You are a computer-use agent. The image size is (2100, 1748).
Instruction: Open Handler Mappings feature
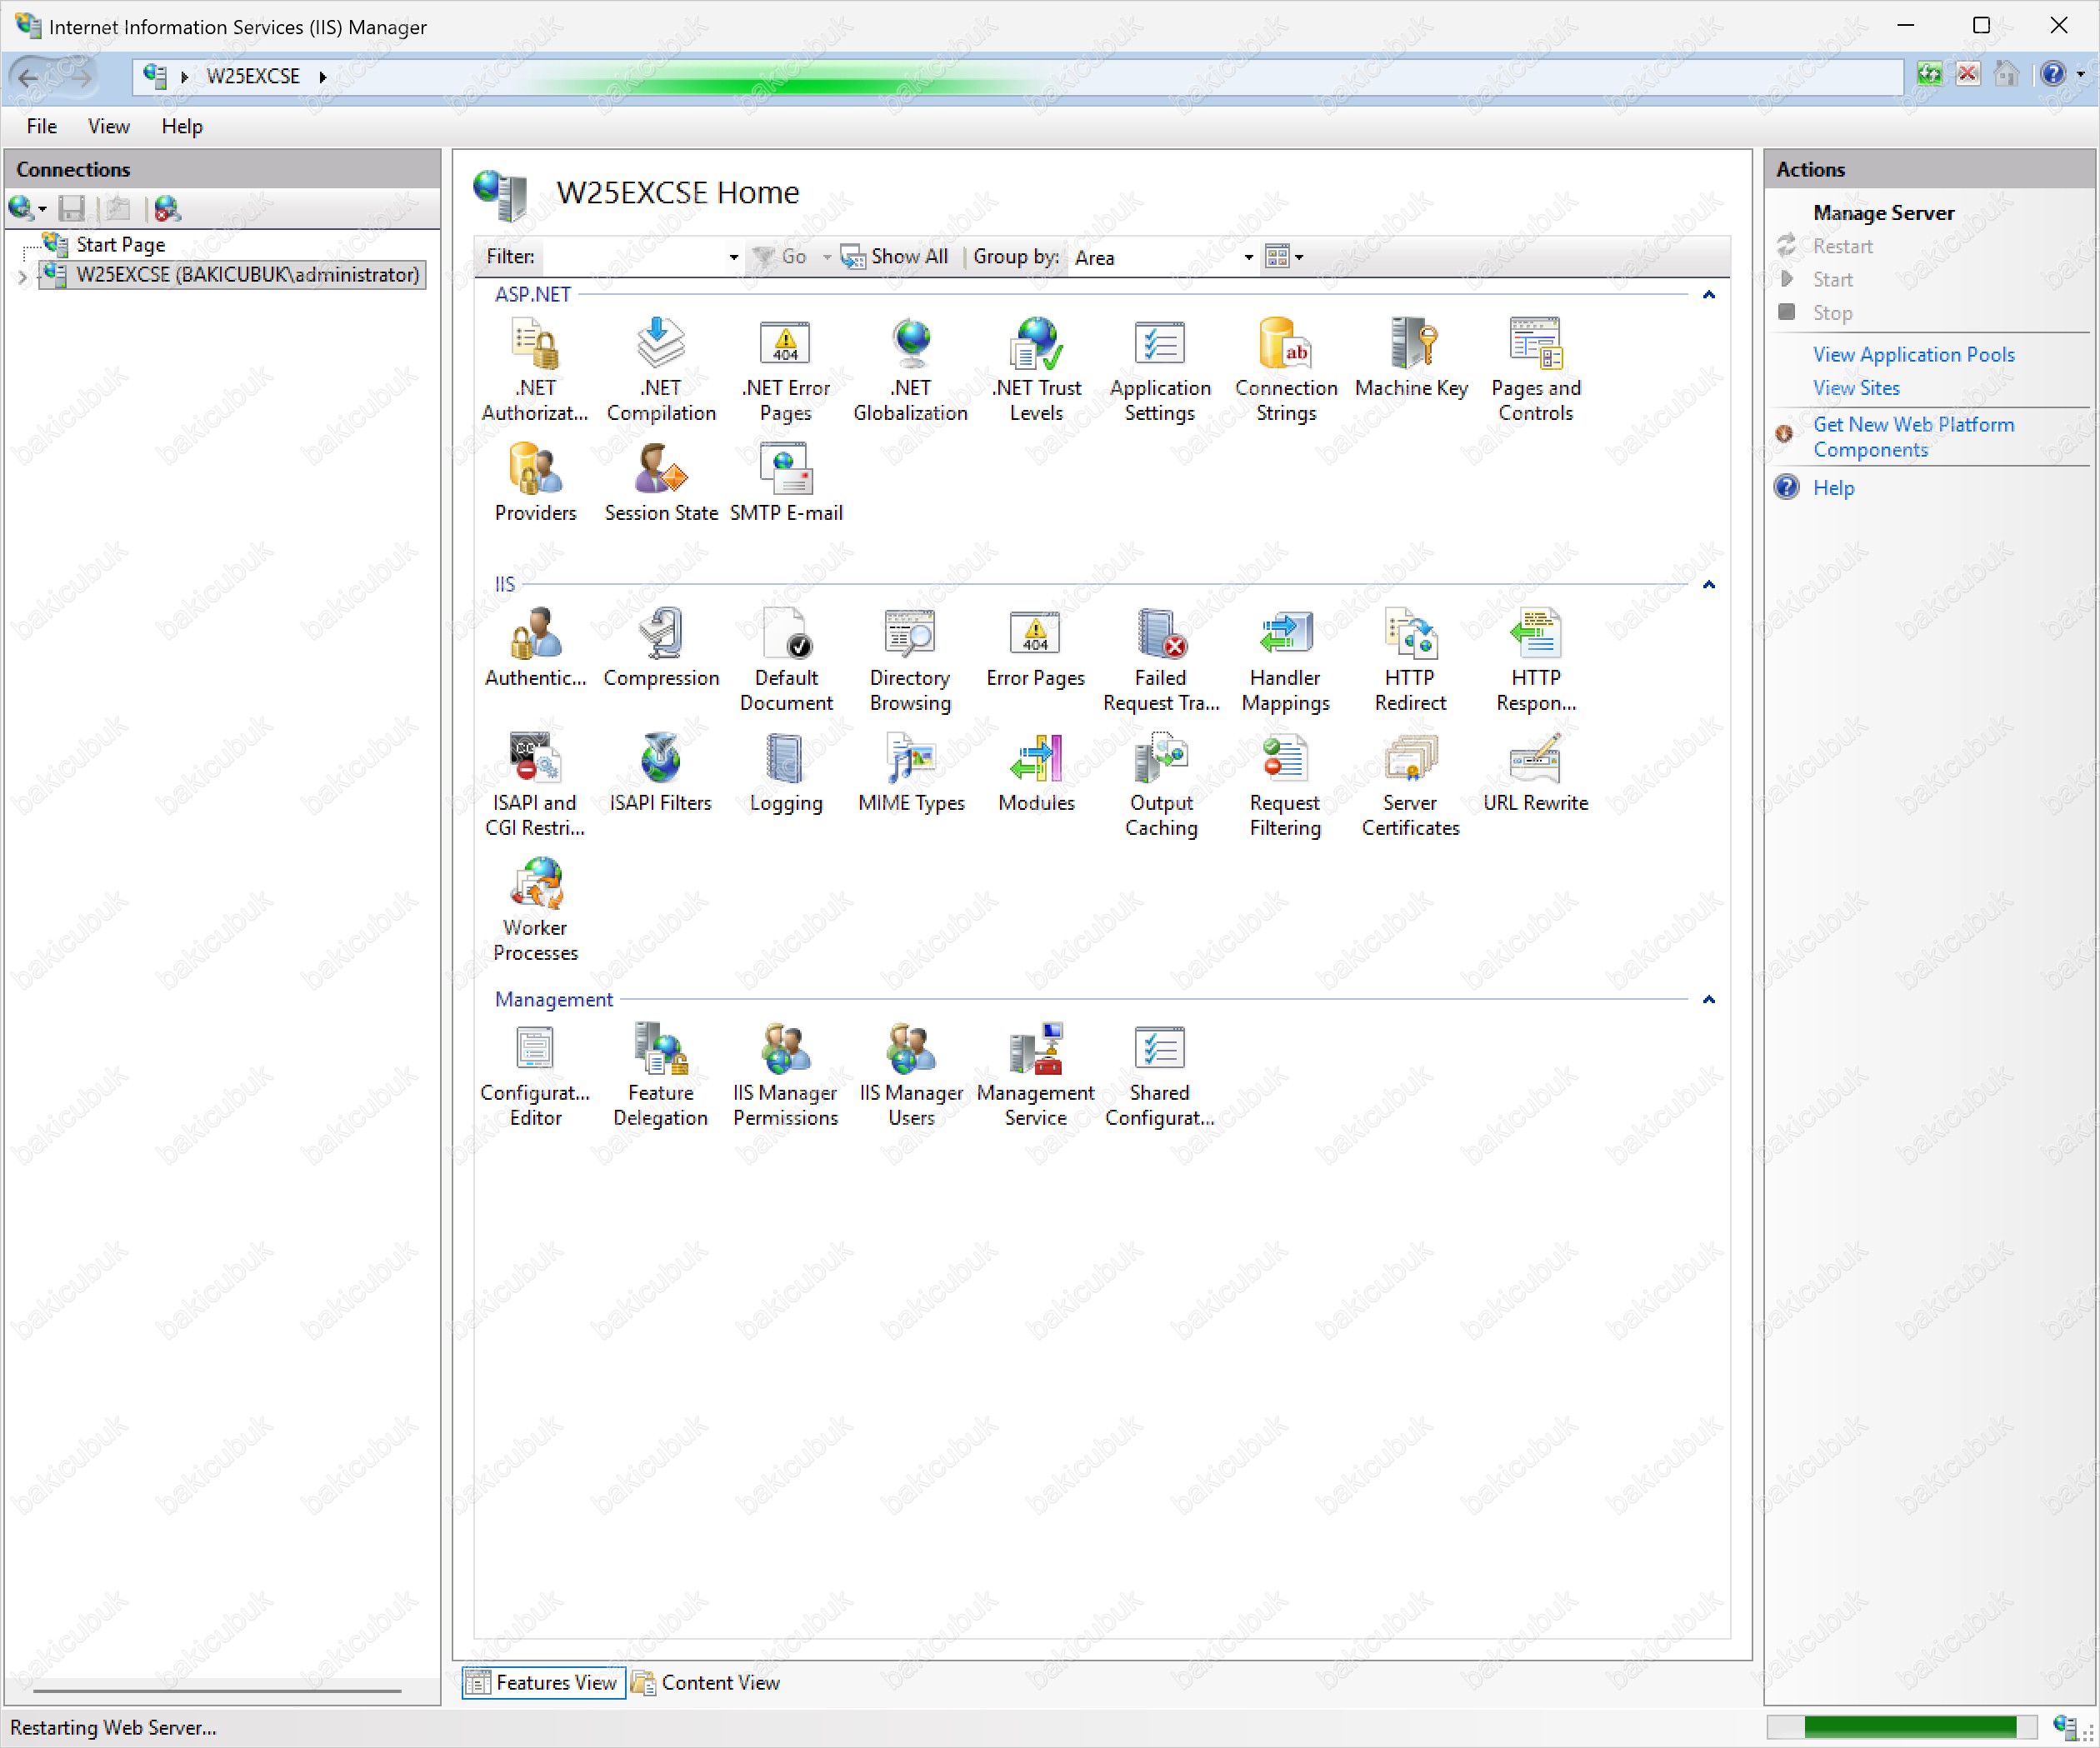[x=1286, y=659]
